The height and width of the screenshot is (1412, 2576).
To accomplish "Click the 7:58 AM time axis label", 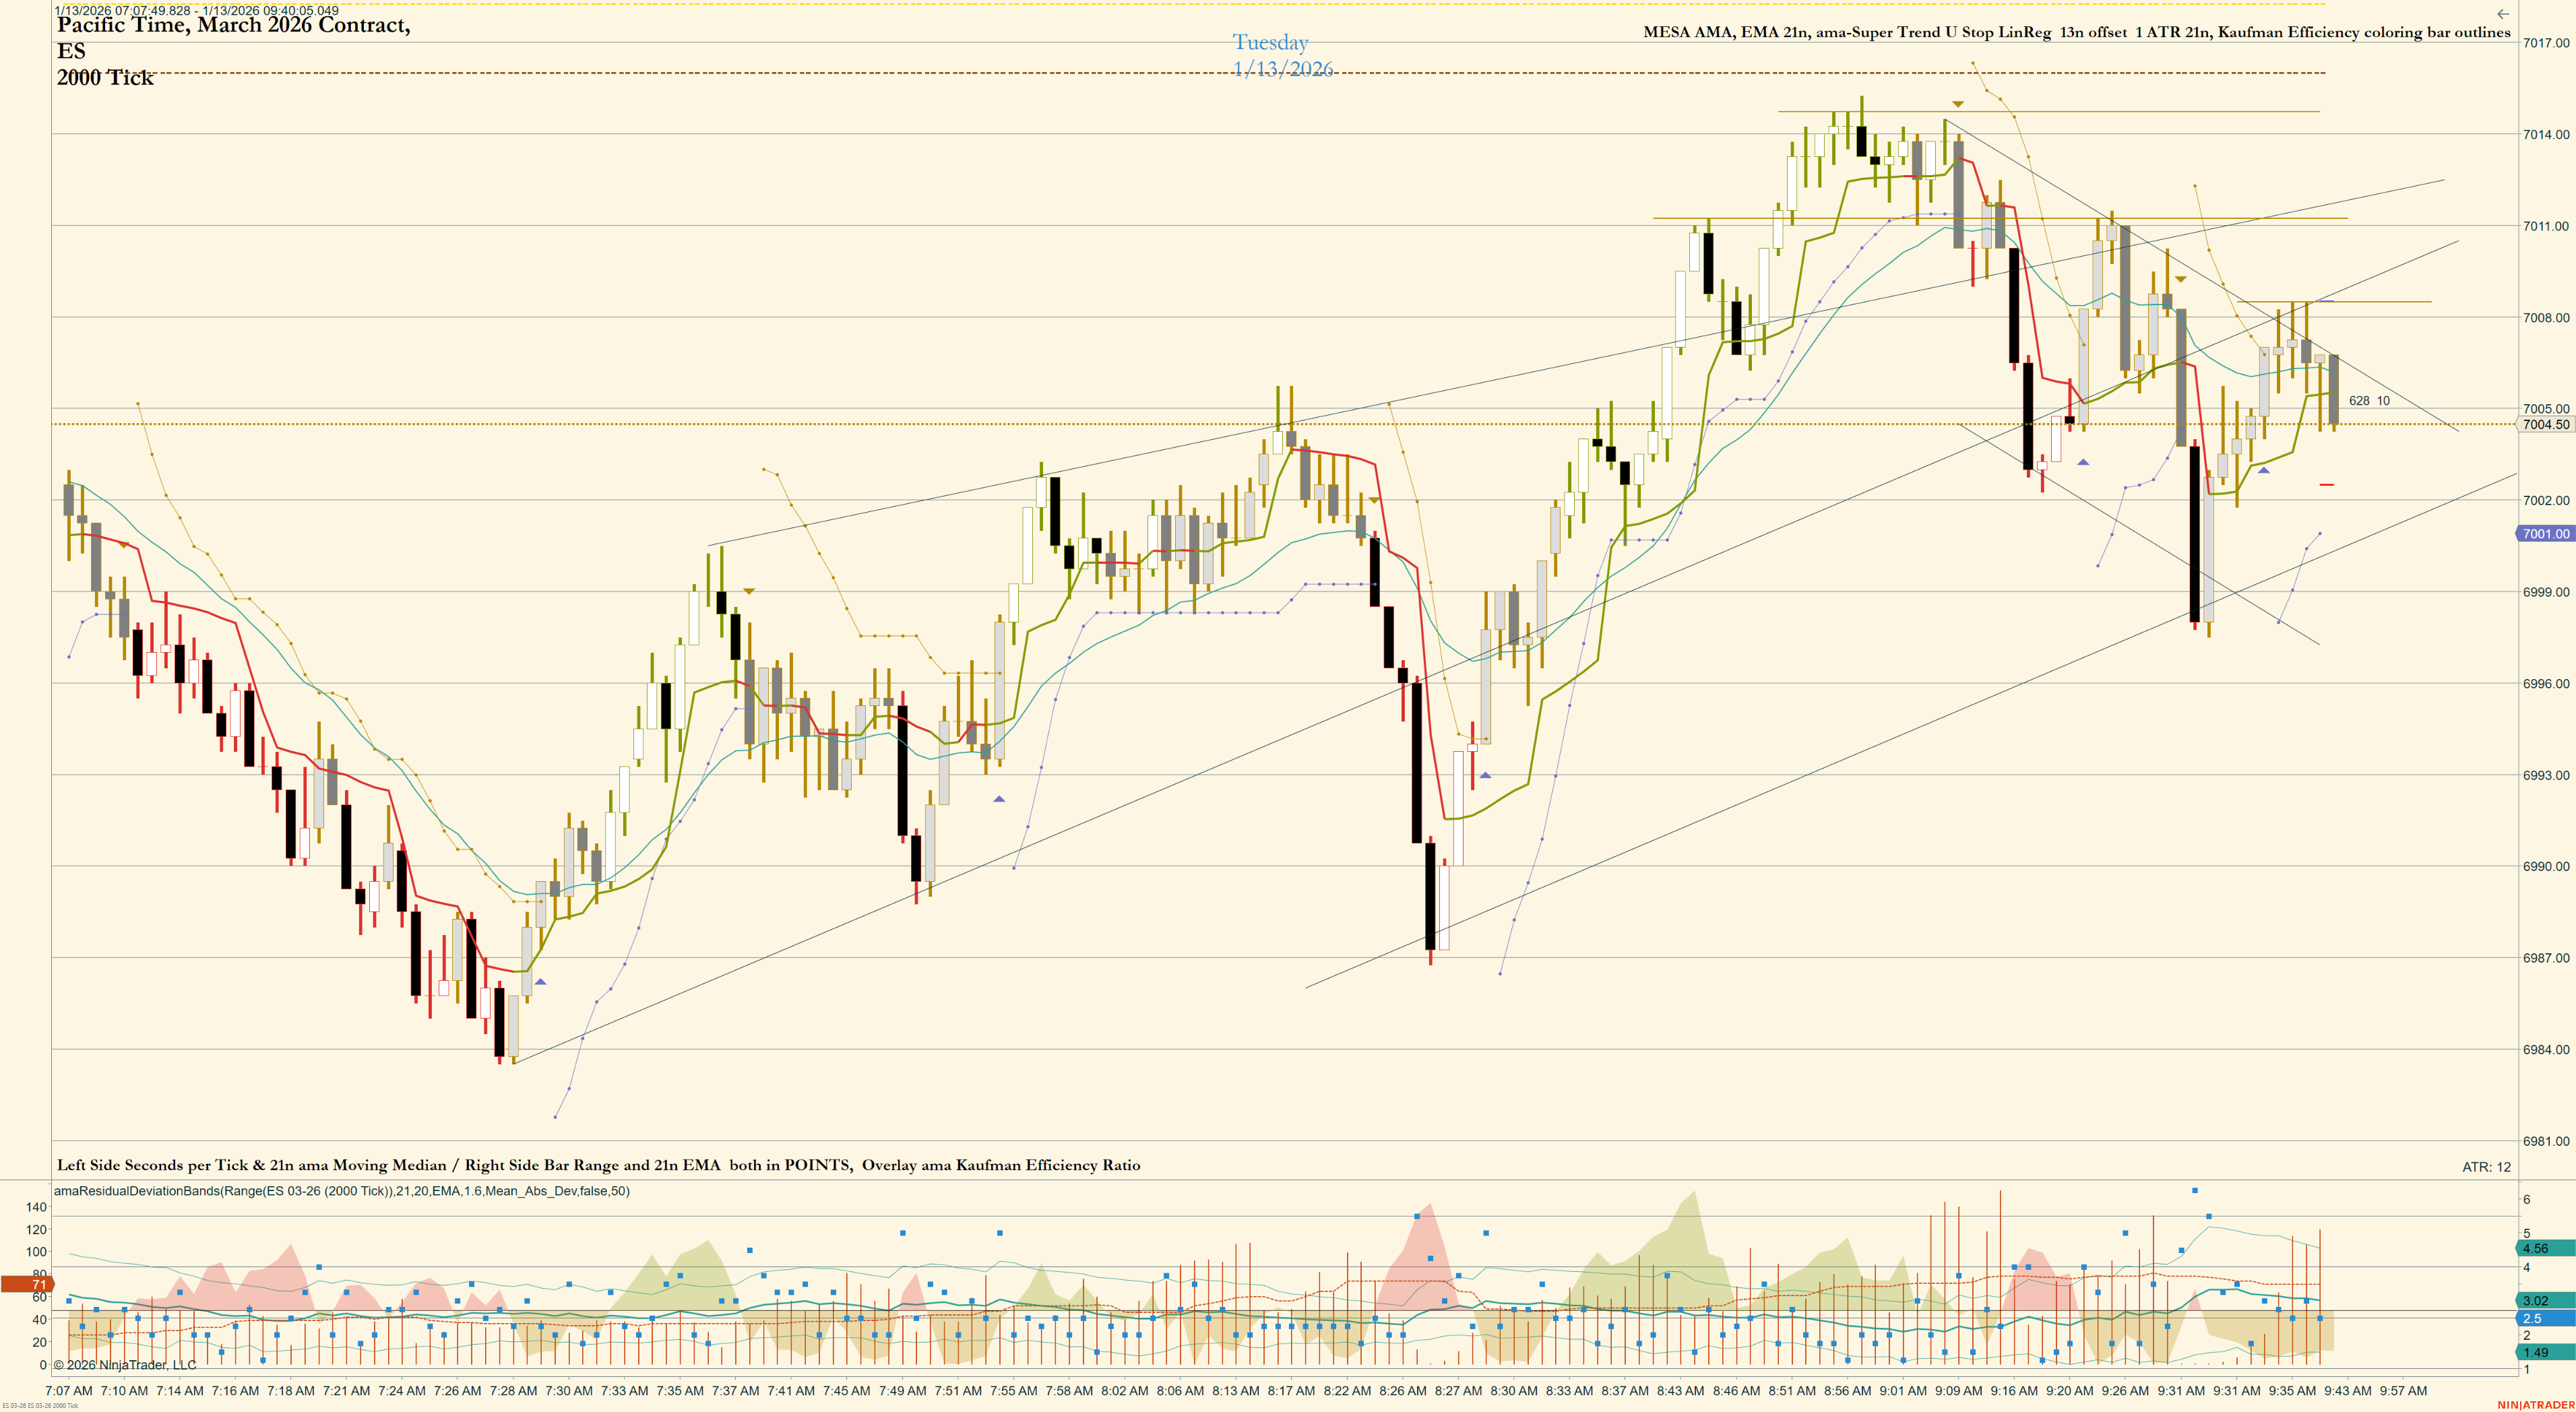I will (1069, 1391).
